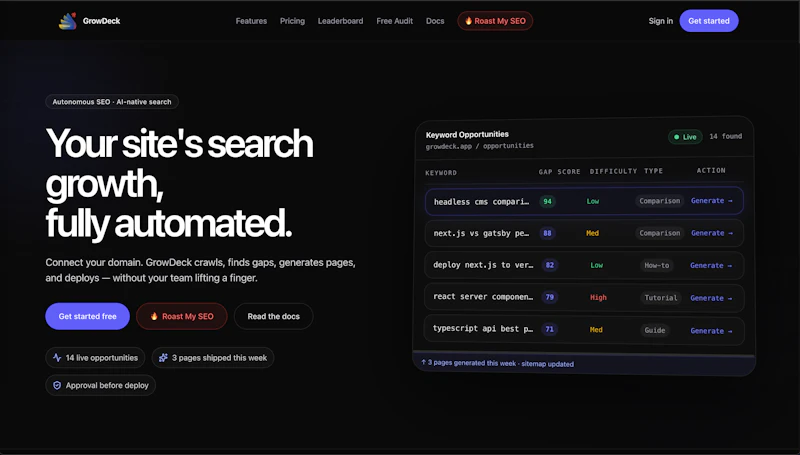Click the Sign in link
Viewport: 800px width, 455px height.
pos(661,21)
